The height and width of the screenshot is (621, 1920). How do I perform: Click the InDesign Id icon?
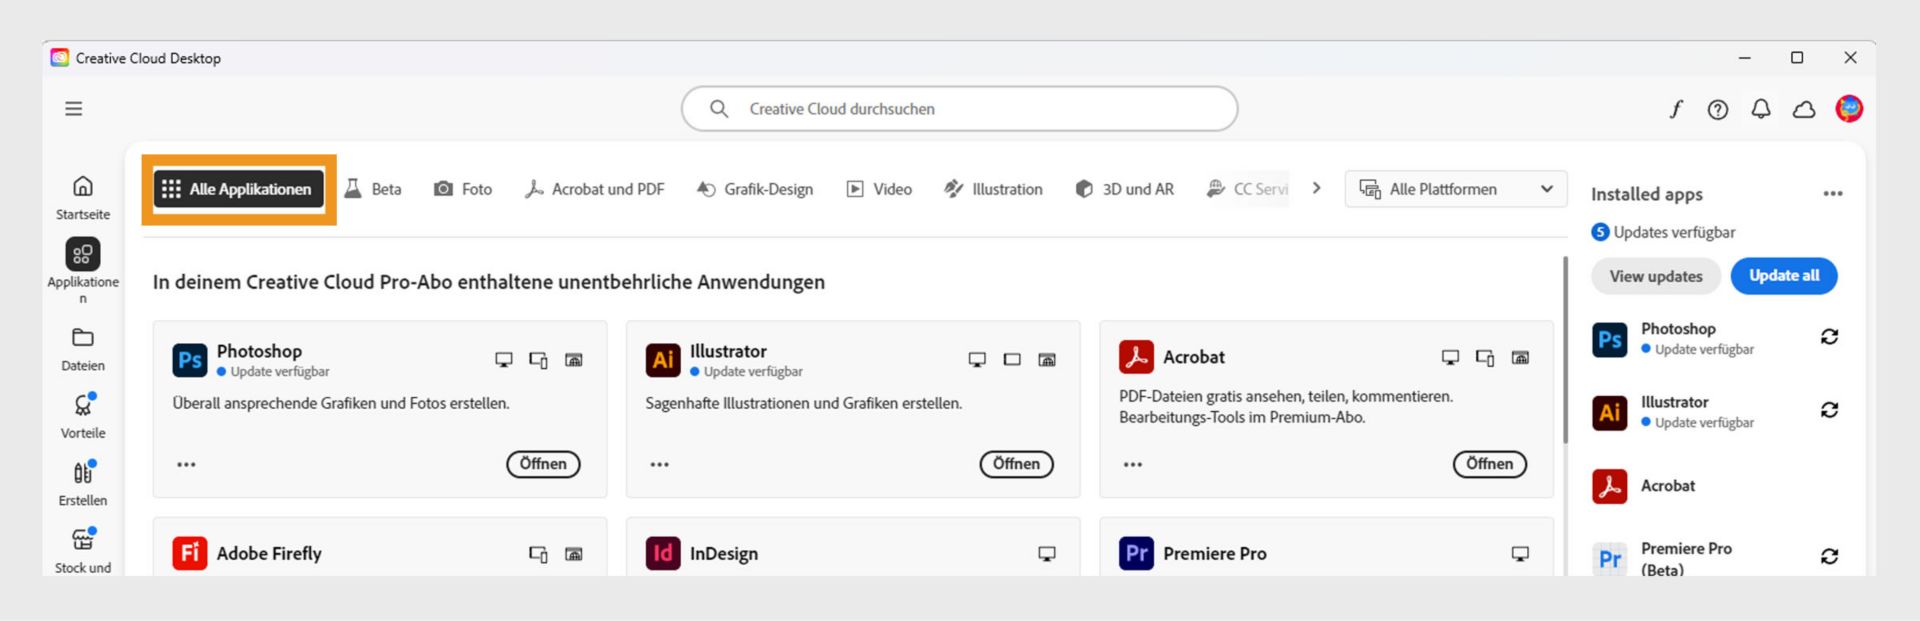coord(663,553)
